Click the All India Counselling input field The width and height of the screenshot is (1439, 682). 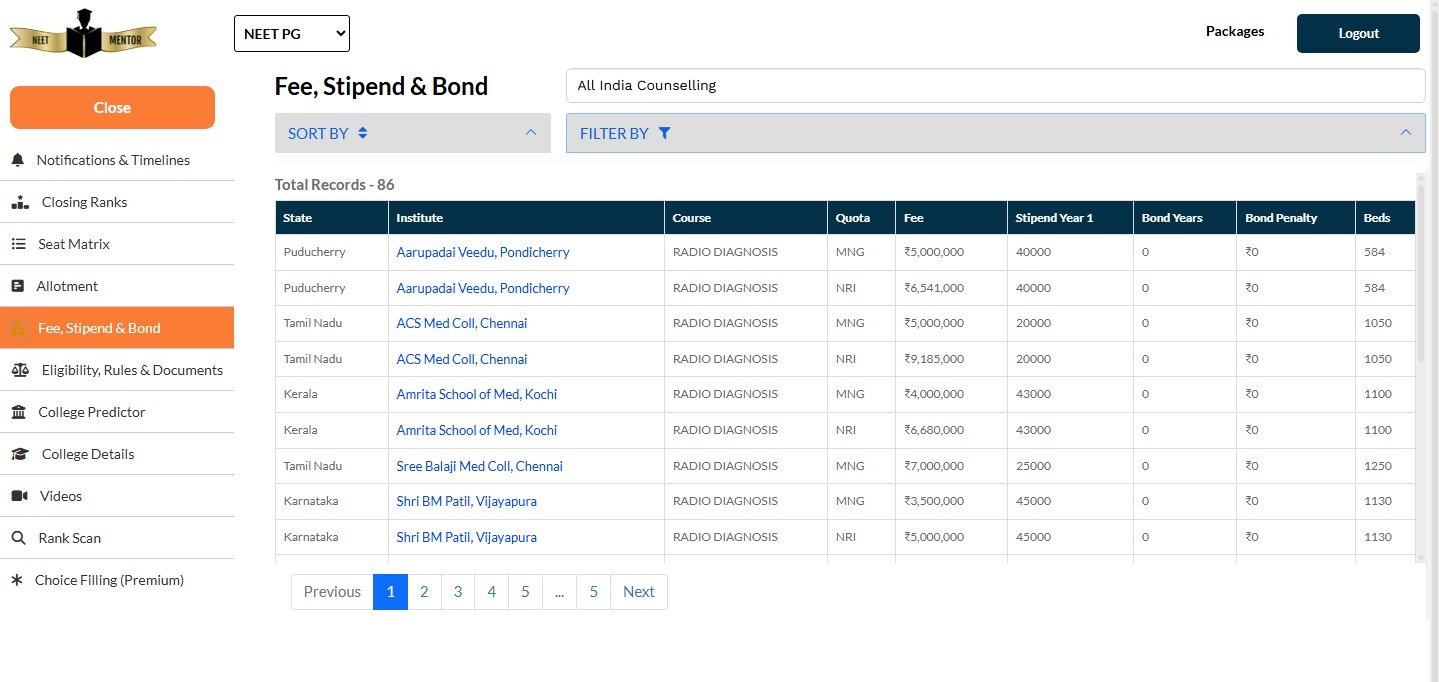pos(995,86)
